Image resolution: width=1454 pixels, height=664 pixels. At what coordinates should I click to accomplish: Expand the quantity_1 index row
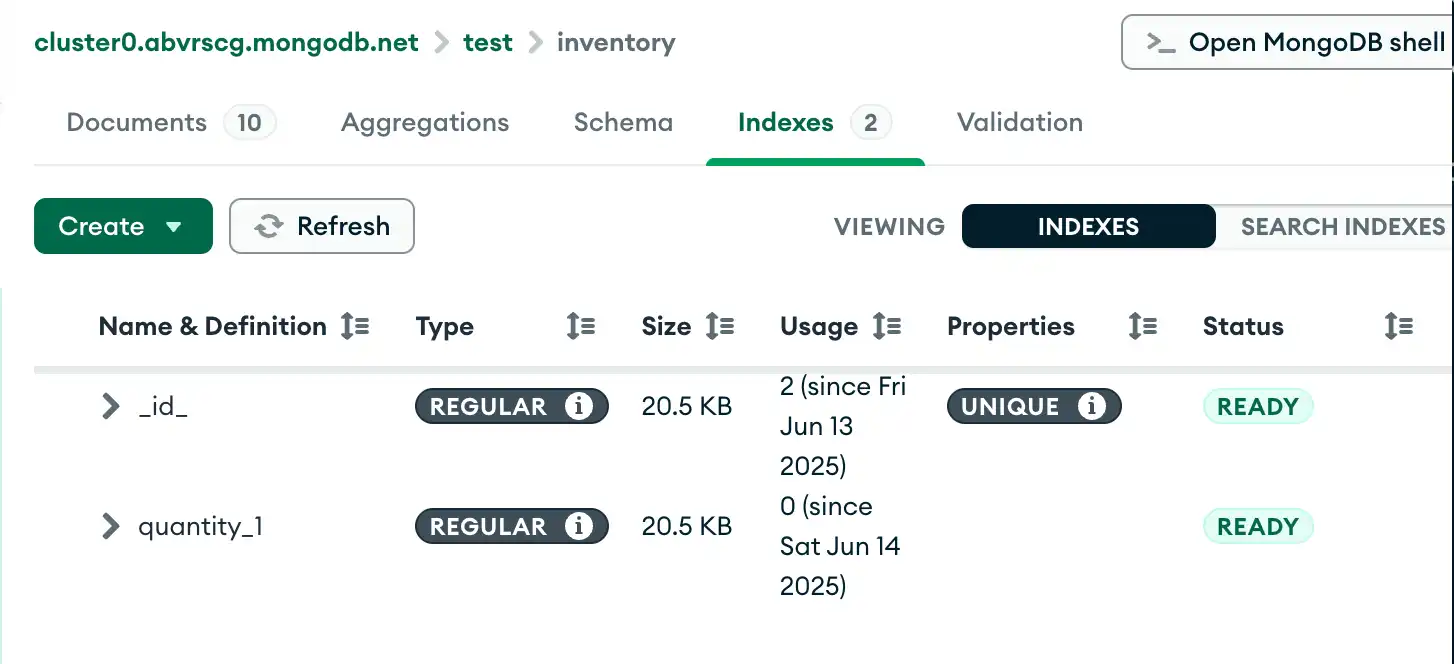(x=110, y=527)
